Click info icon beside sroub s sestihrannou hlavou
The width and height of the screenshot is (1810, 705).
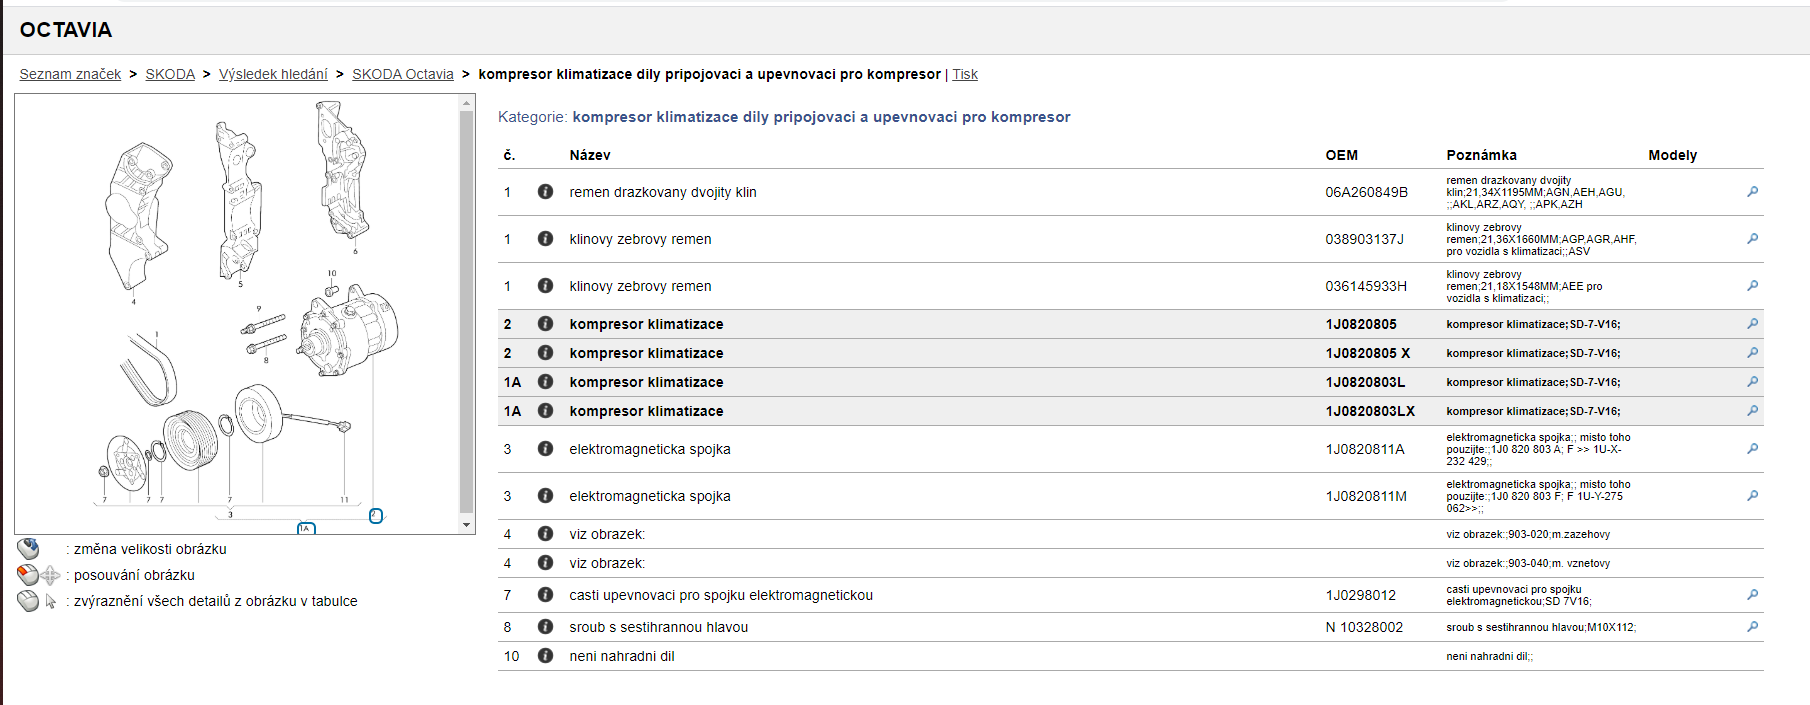click(545, 627)
